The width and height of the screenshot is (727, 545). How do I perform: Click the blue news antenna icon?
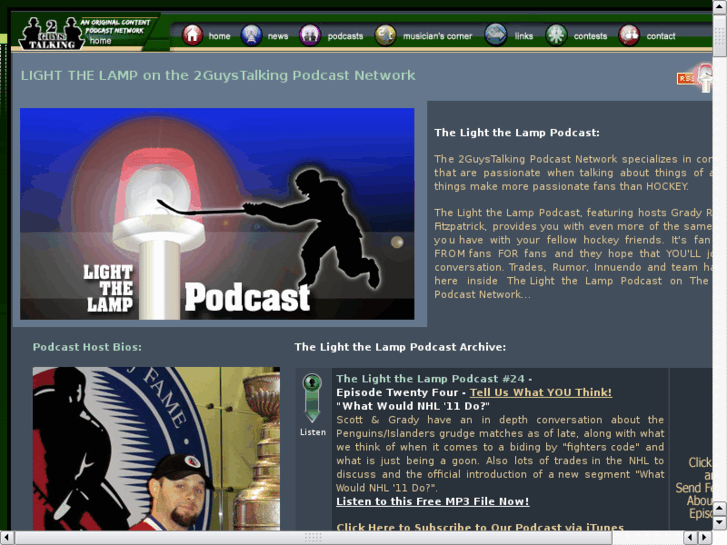pyautogui.click(x=251, y=35)
